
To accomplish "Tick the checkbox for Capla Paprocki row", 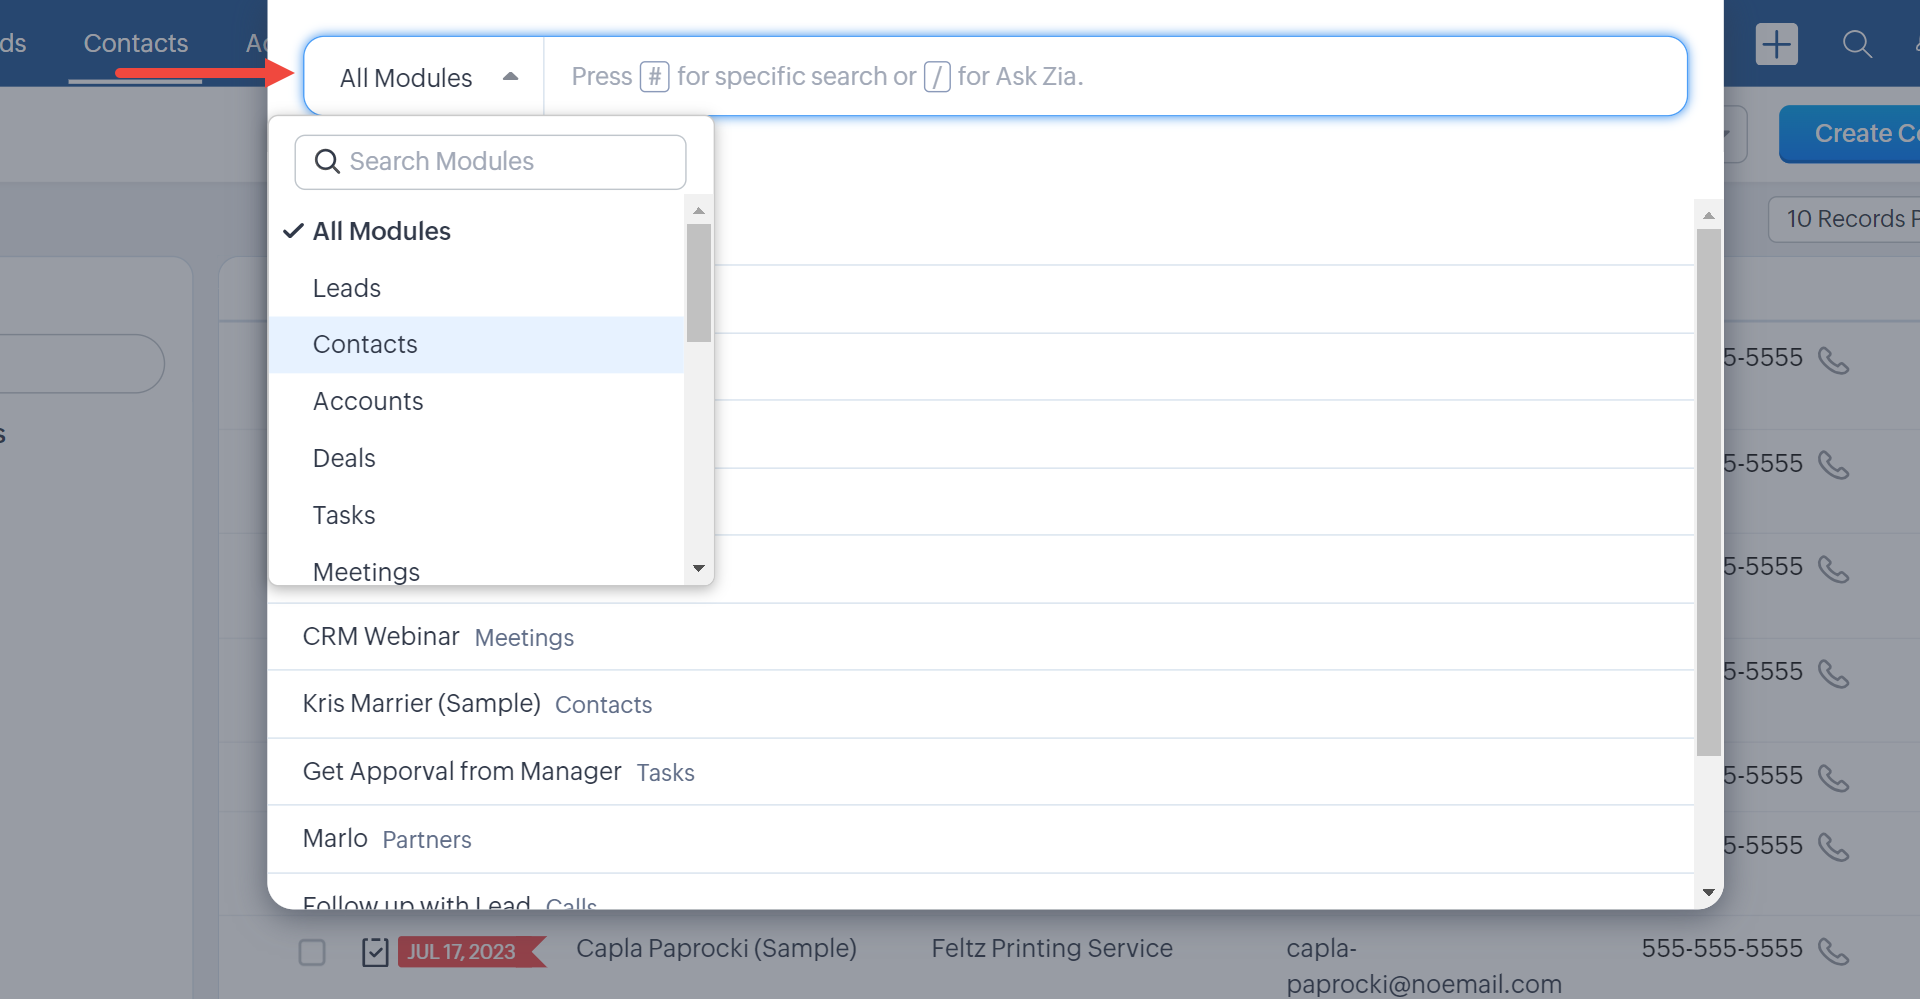I will point(312,952).
